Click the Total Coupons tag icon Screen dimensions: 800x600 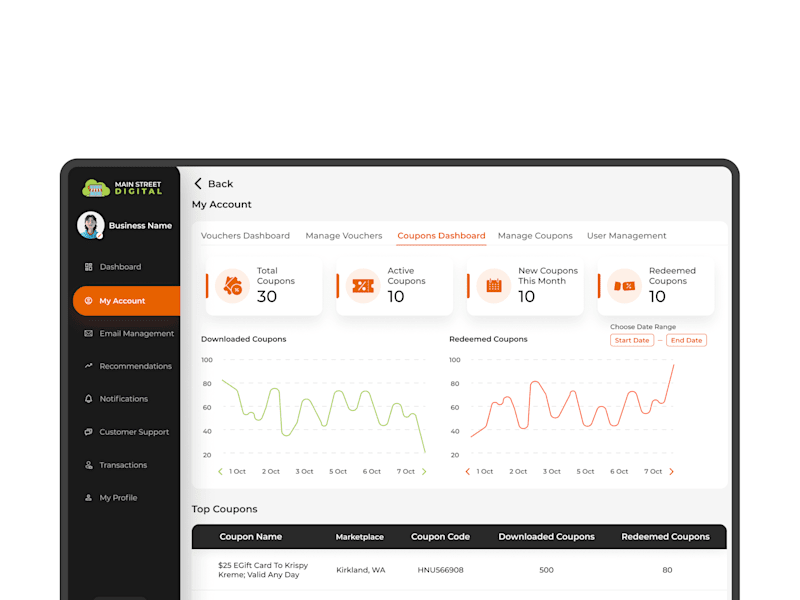click(x=233, y=286)
